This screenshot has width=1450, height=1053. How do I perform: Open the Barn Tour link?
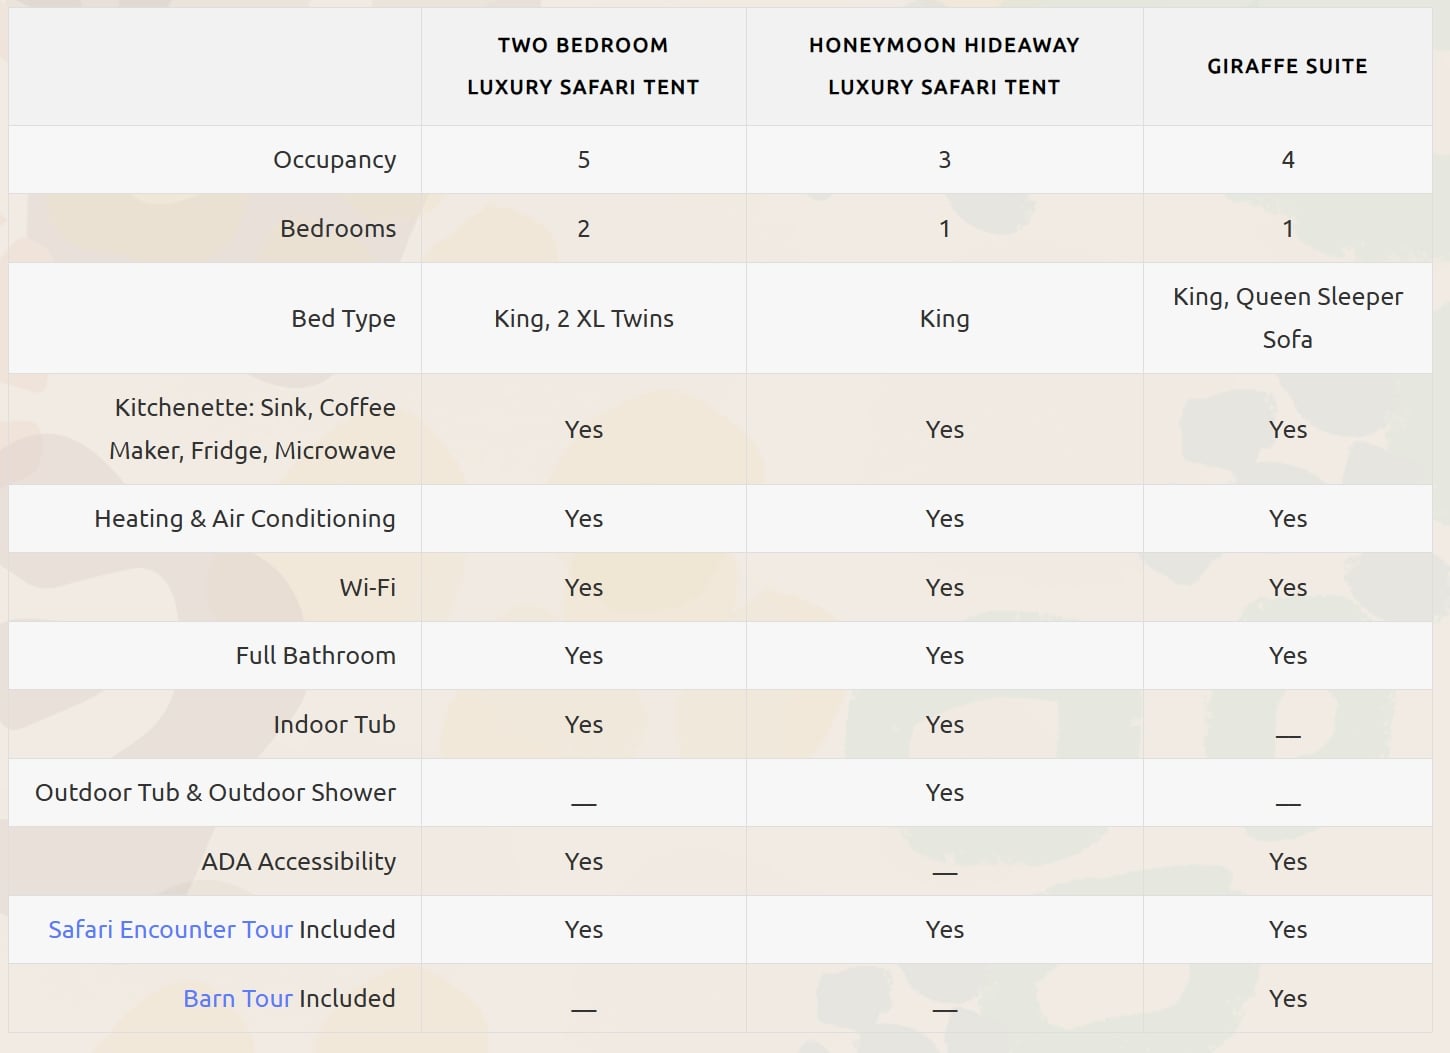point(237,998)
